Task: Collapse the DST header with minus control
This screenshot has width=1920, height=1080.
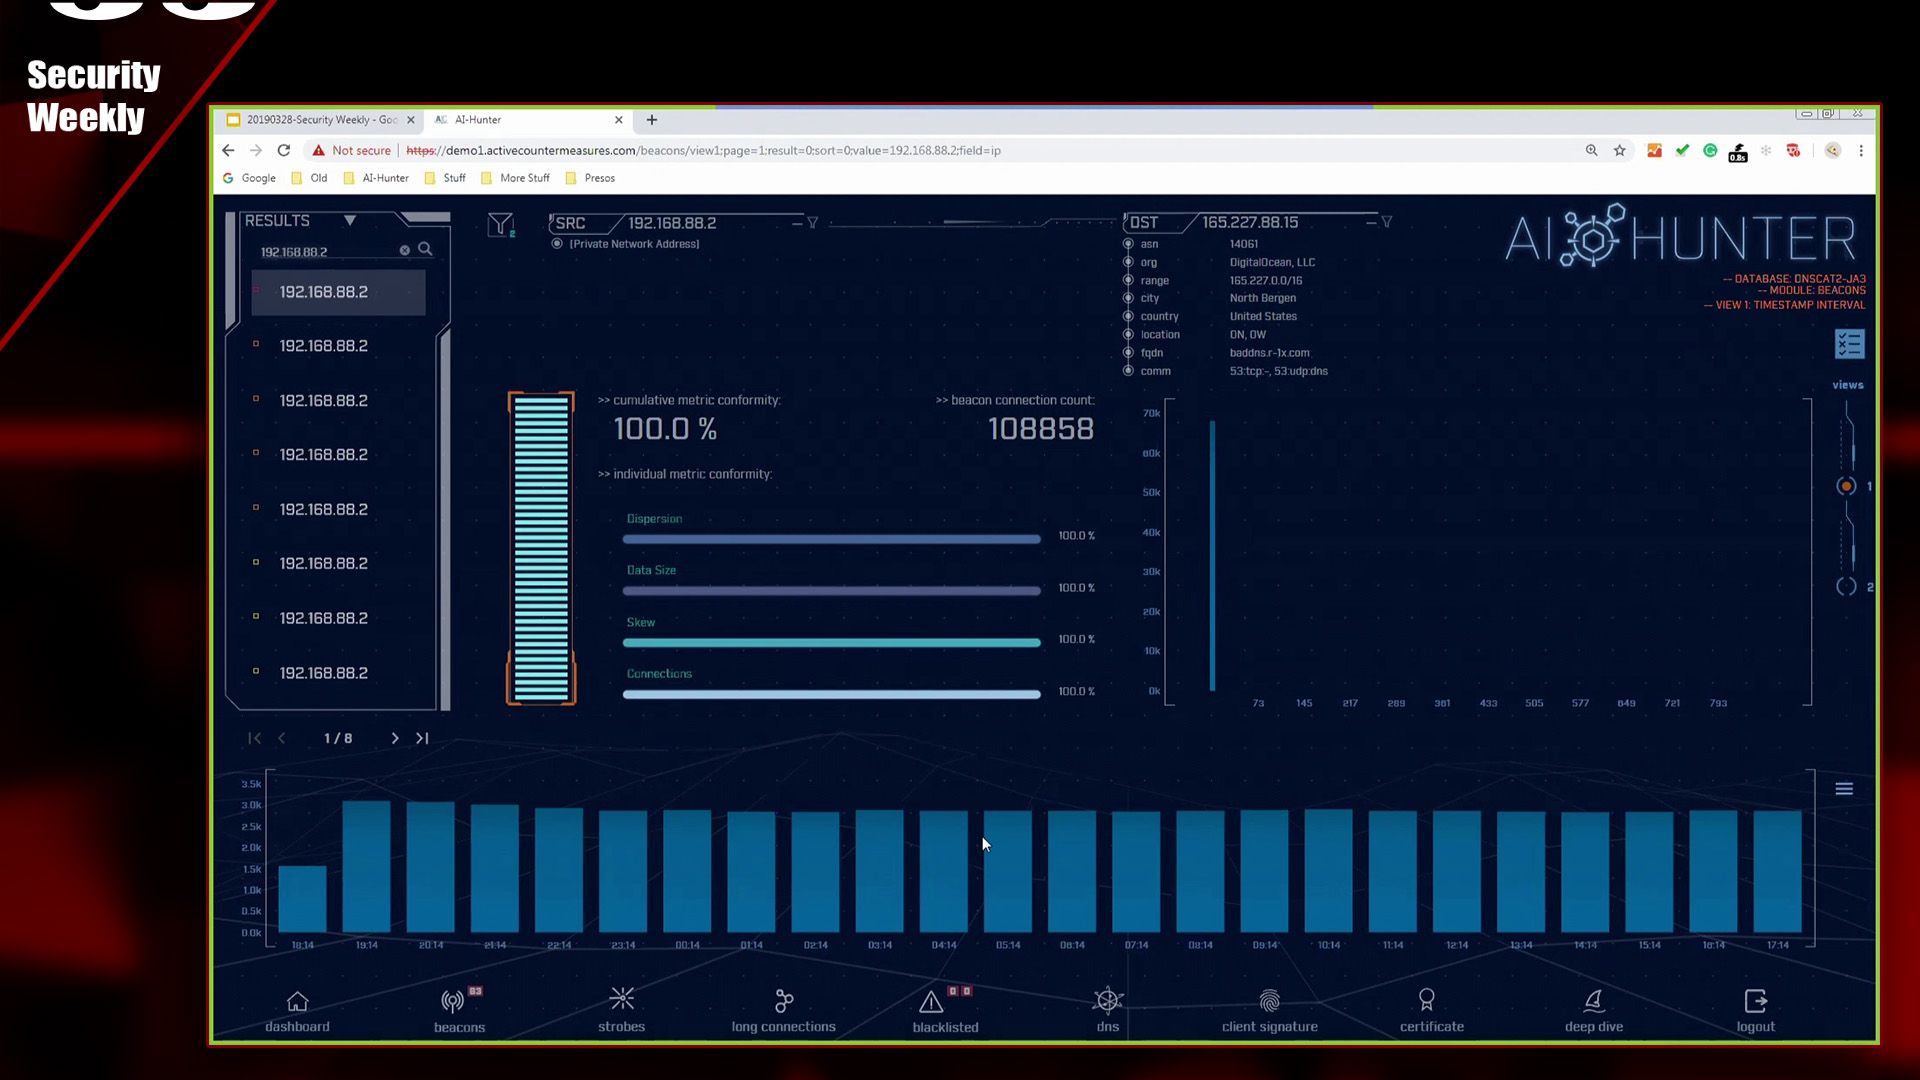Action: (x=1371, y=222)
